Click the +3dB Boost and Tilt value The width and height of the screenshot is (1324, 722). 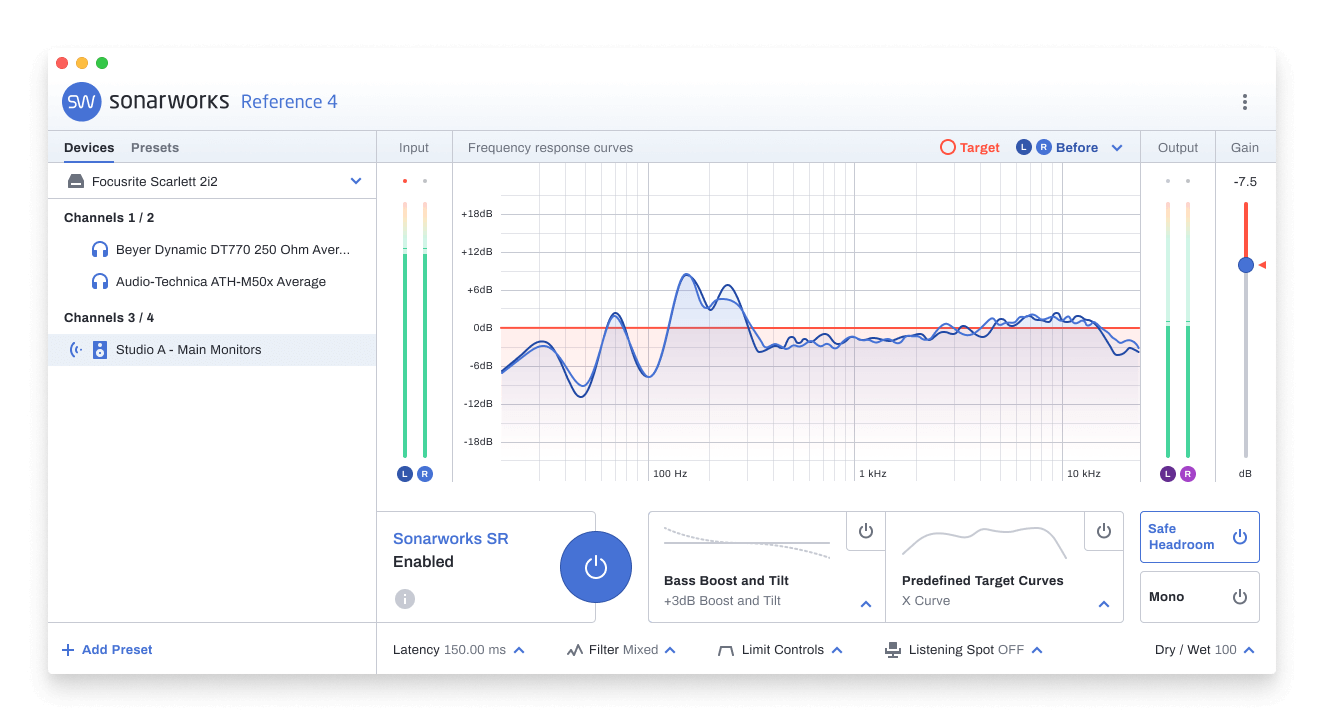pos(722,601)
